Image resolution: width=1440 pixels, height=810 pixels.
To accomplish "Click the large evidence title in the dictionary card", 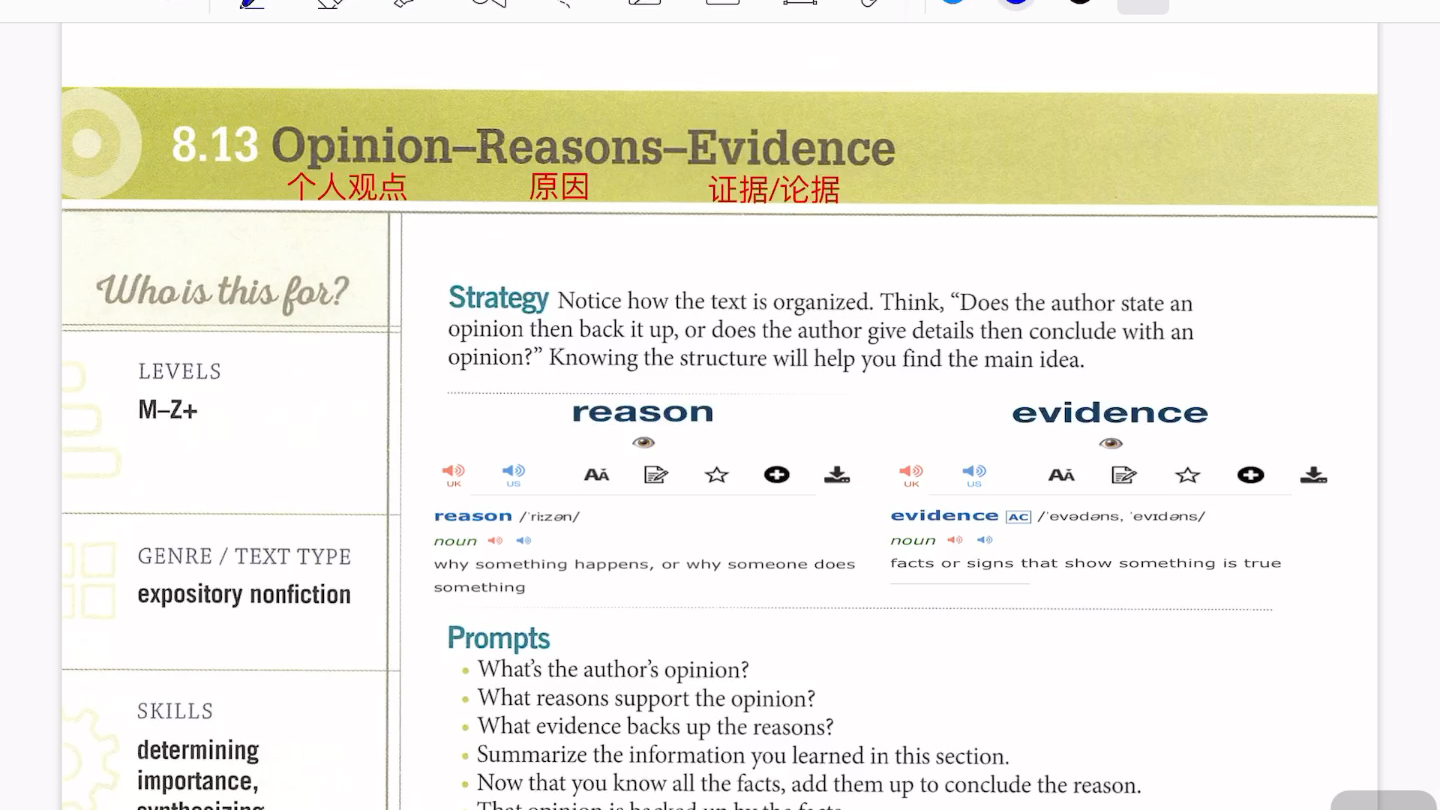I will tap(1110, 413).
